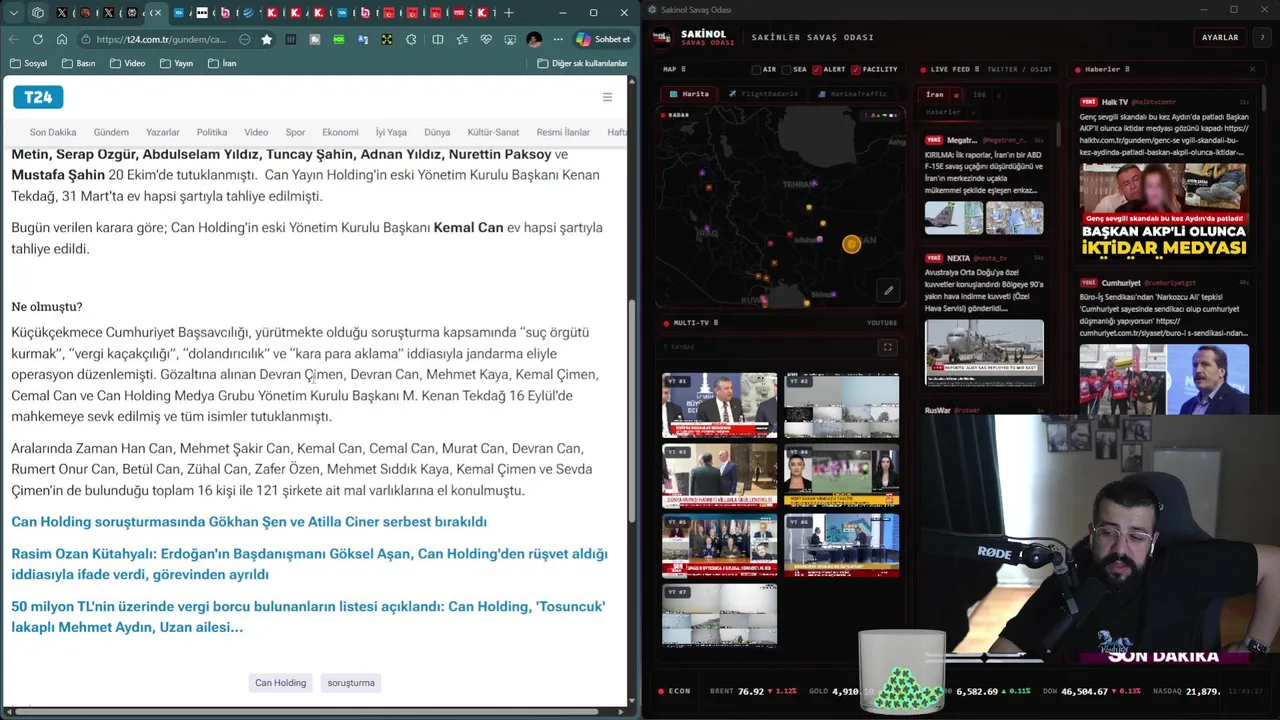Open the AYARLAR settings button
This screenshot has height=720, width=1280.
pyautogui.click(x=1220, y=37)
